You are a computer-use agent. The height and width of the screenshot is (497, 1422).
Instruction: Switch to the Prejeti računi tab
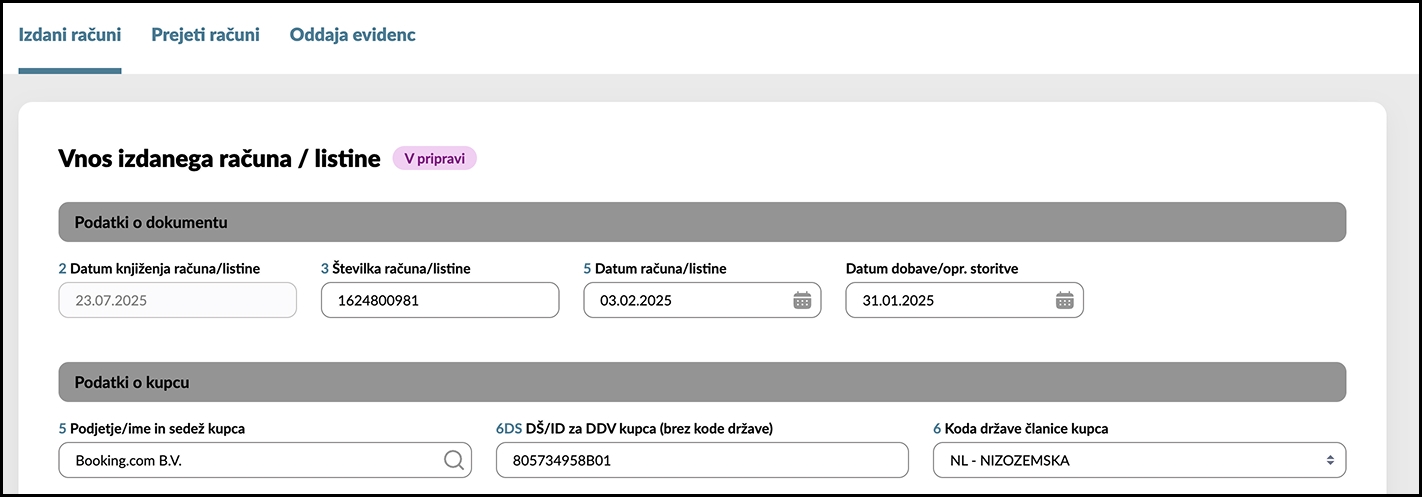[x=205, y=35]
